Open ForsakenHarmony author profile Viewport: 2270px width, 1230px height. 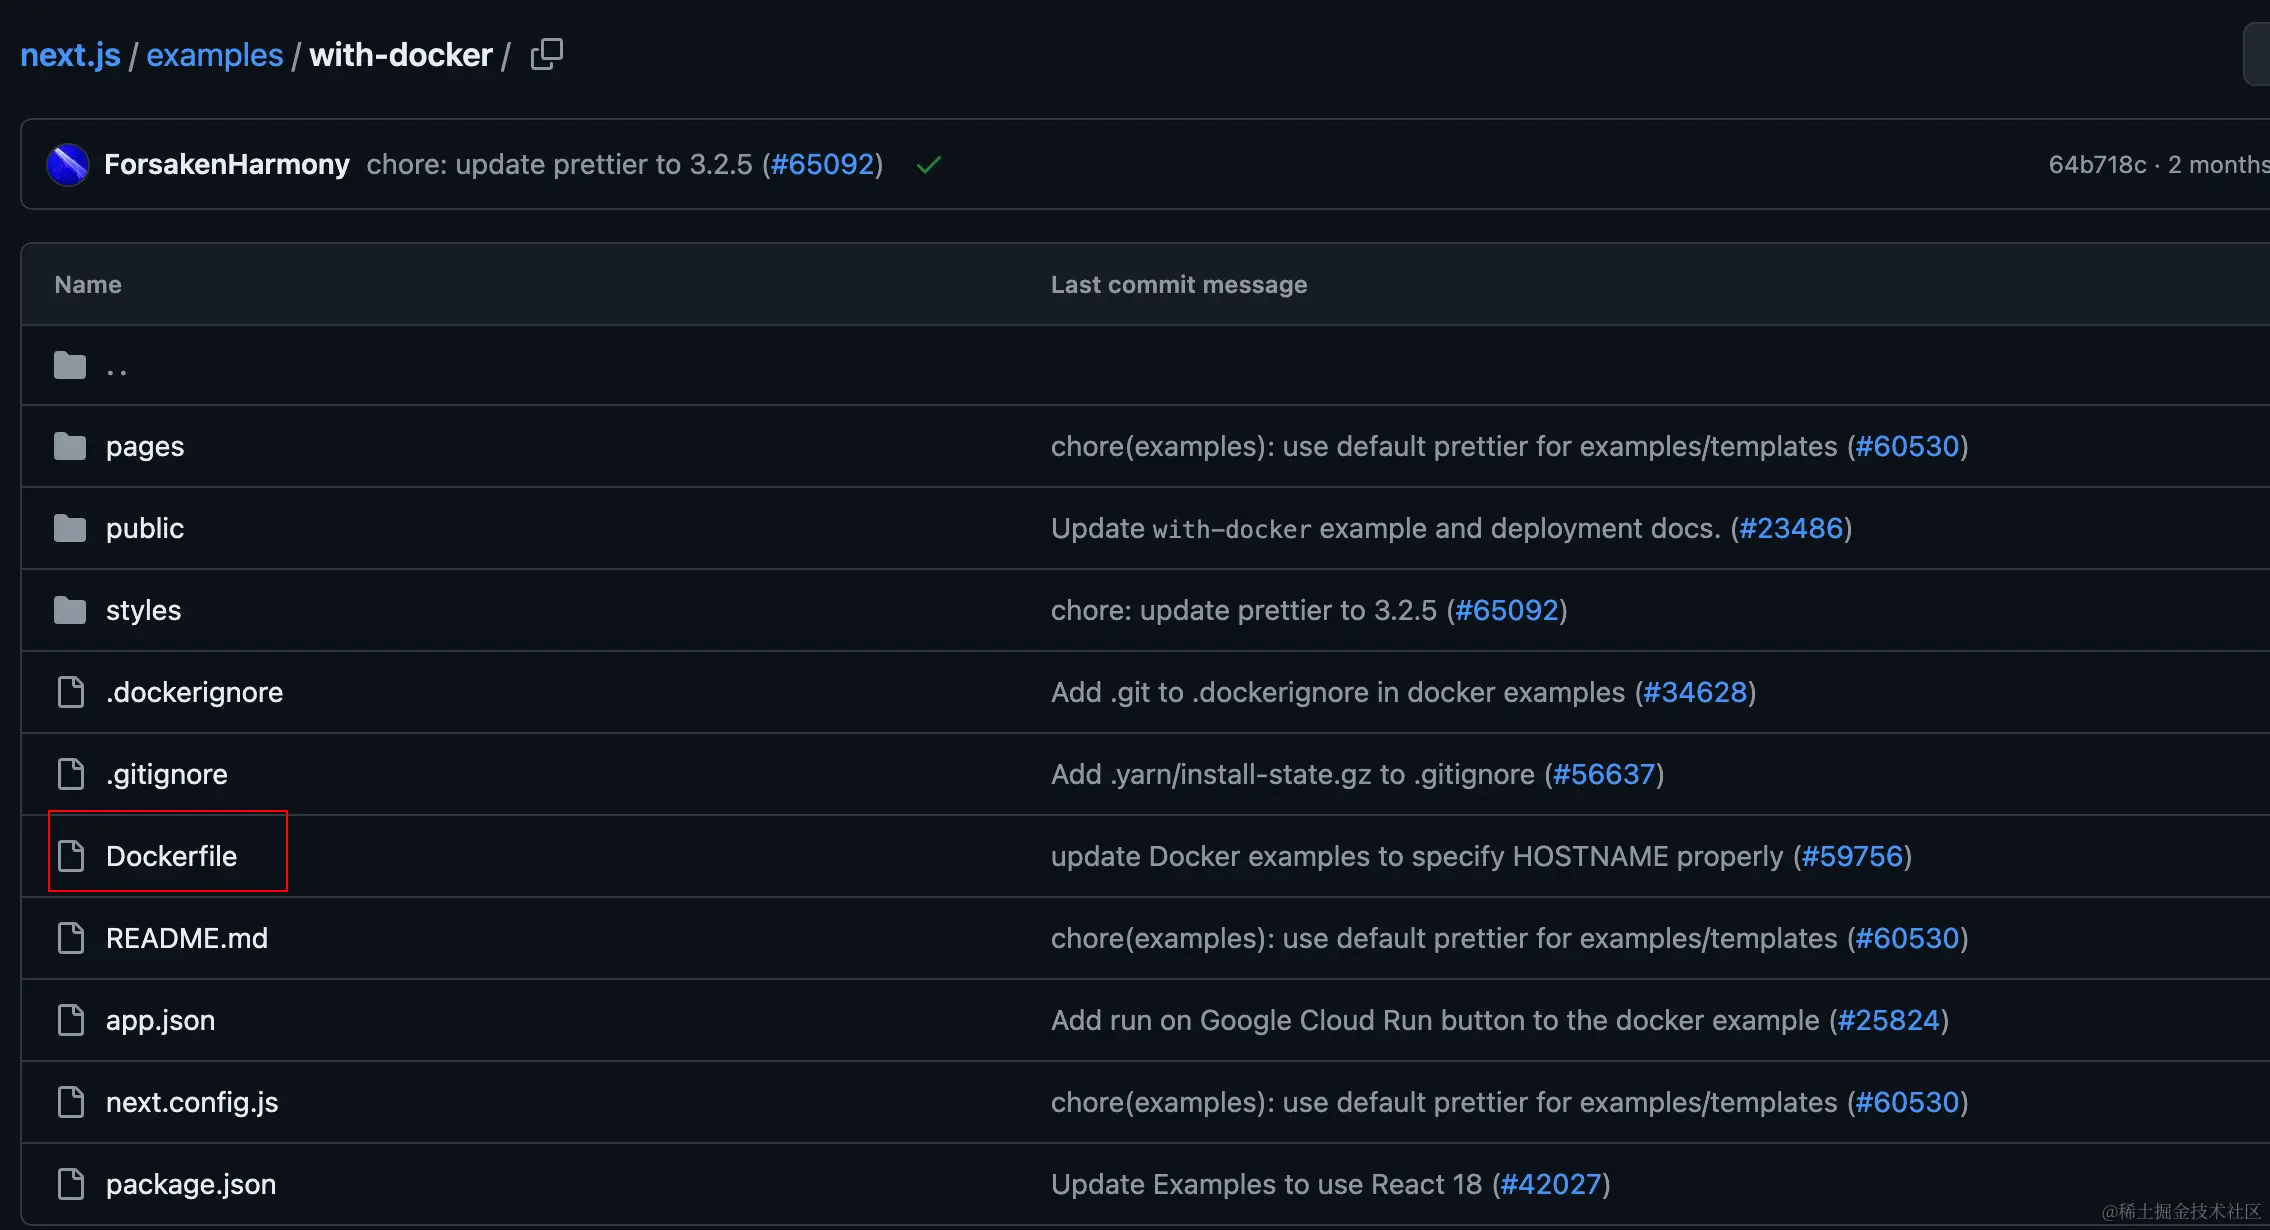pos(227,164)
